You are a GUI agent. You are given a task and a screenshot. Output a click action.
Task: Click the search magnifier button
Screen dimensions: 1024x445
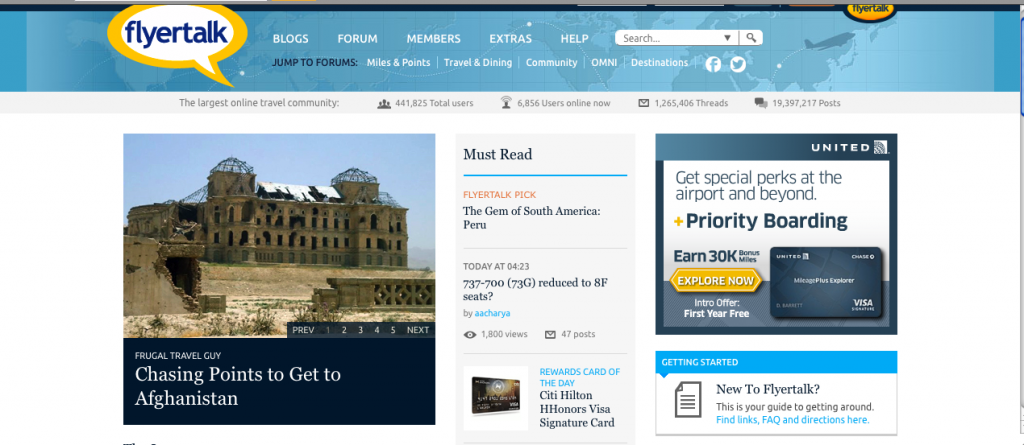pos(751,38)
